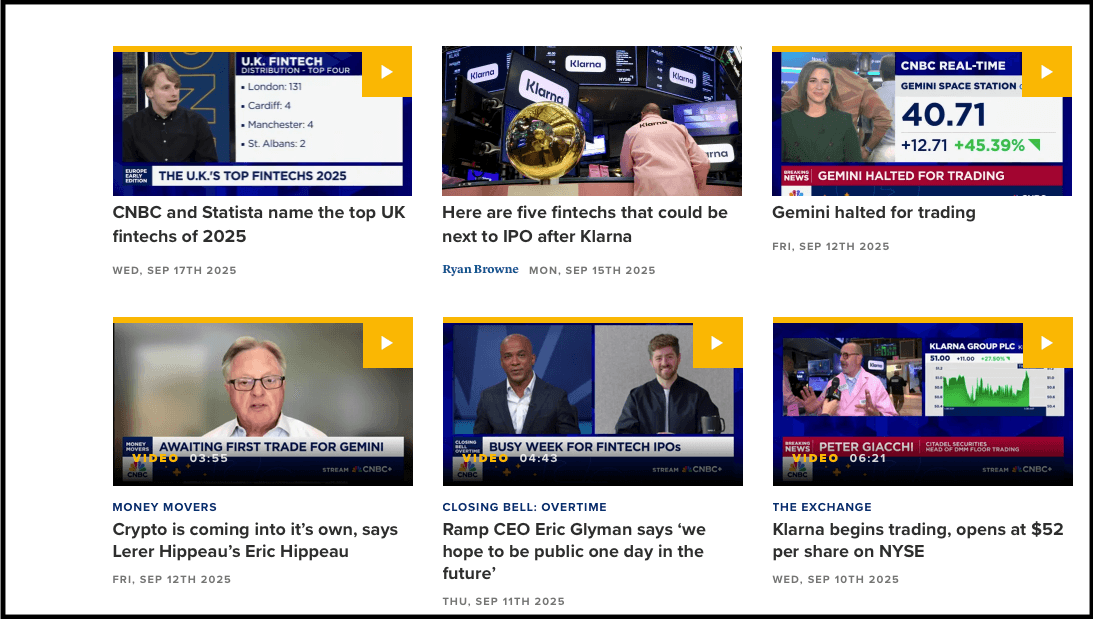Open Awaiting First Trade for Gemini thumbnail
The width and height of the screenshot is (1093, 619).
pyautogui.click(x=263, y=402)
